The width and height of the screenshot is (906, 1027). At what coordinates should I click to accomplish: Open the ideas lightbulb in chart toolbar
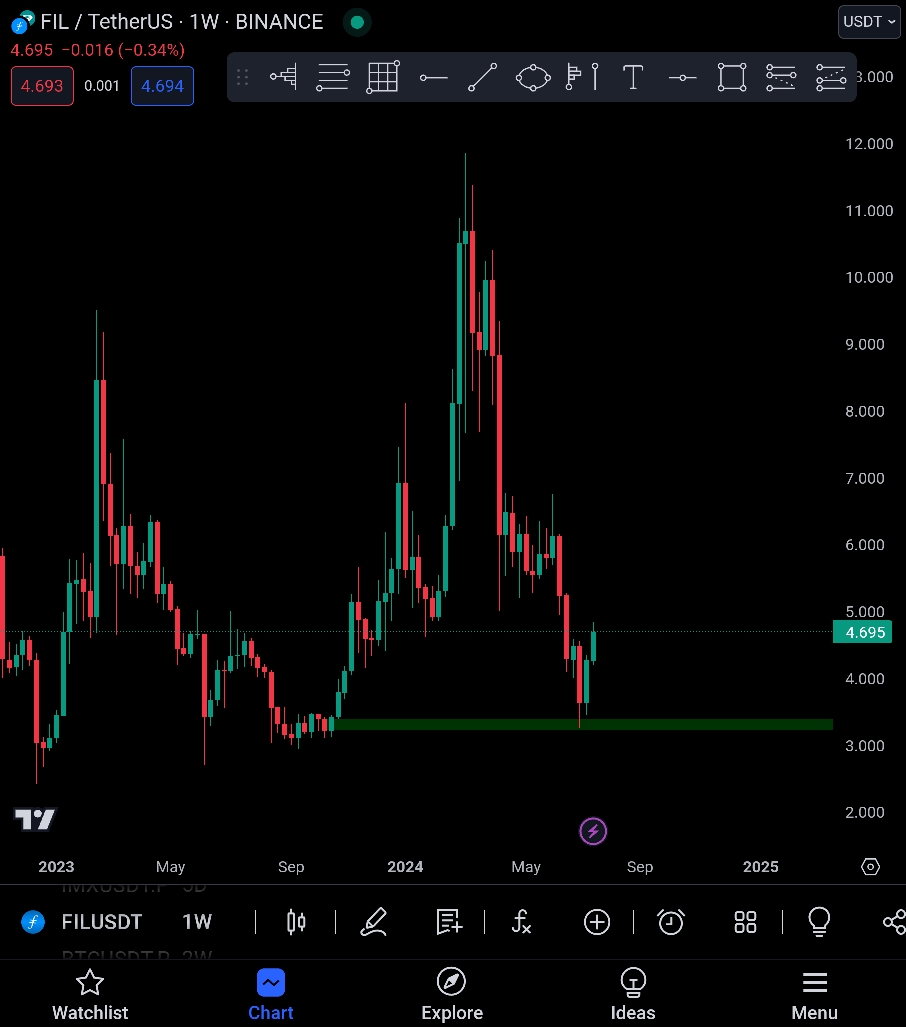point(820,922)
